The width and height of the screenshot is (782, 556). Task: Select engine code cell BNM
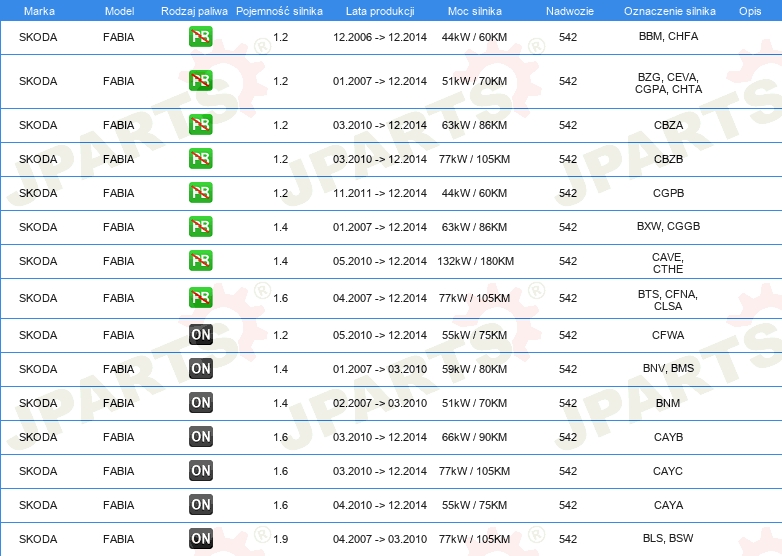668,402
